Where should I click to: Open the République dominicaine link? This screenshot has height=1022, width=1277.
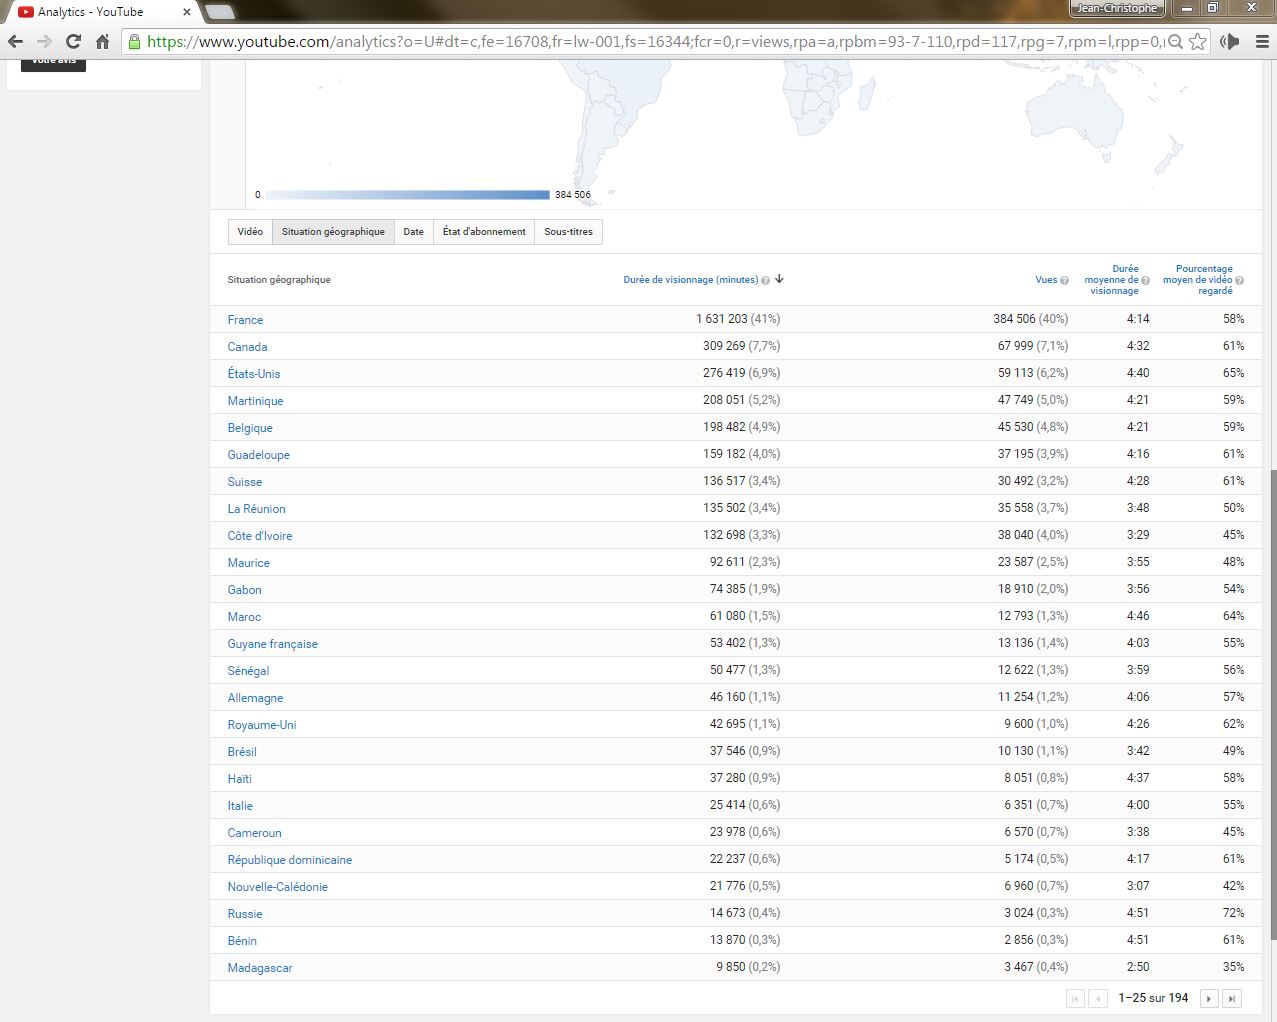290,860
